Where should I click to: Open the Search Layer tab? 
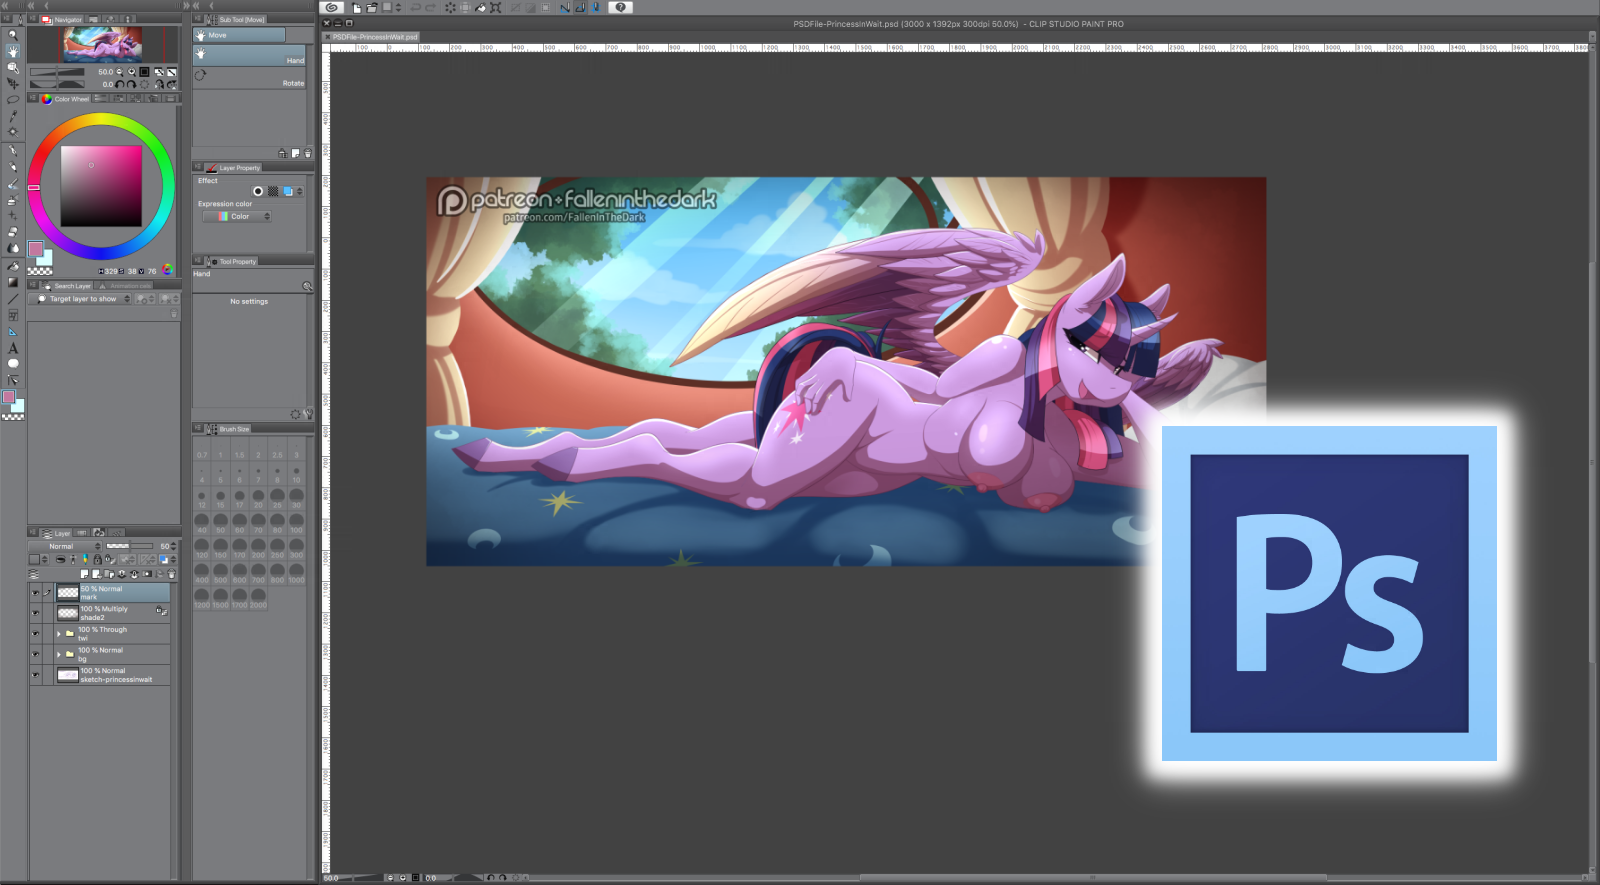click(71, 286)
